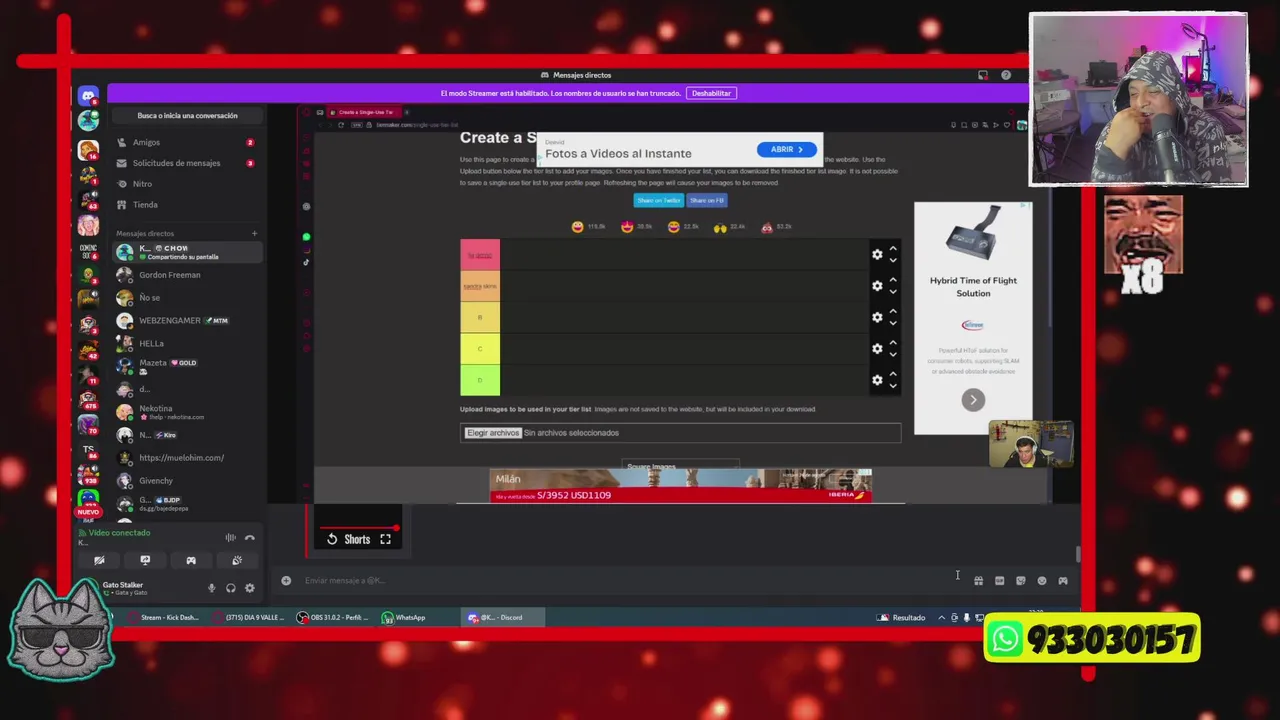The width and height of the screenshot is (1280, 720).
Task: Open the sticker picker
Action: (x=1020, y=581)
